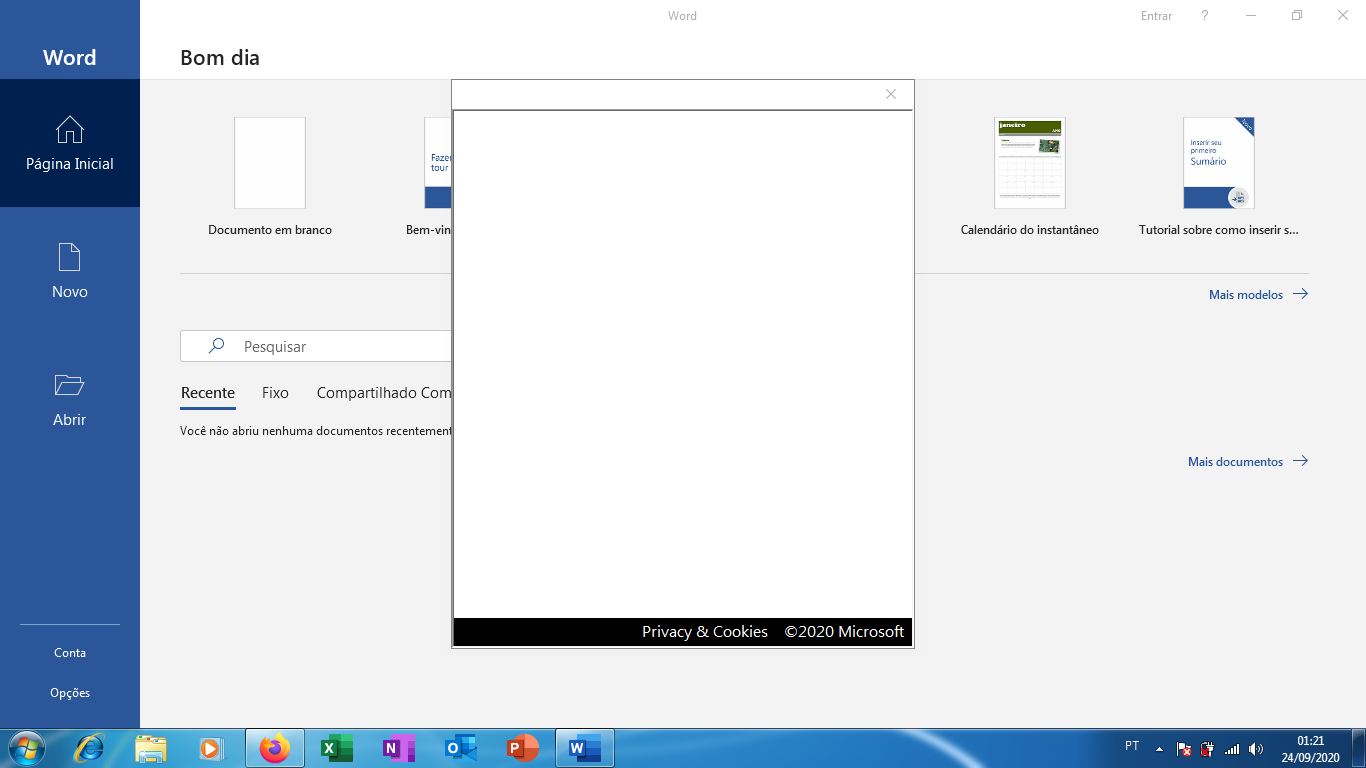Click the Pesquisar search field
The image size is (1366, 768).
[316, 346]
